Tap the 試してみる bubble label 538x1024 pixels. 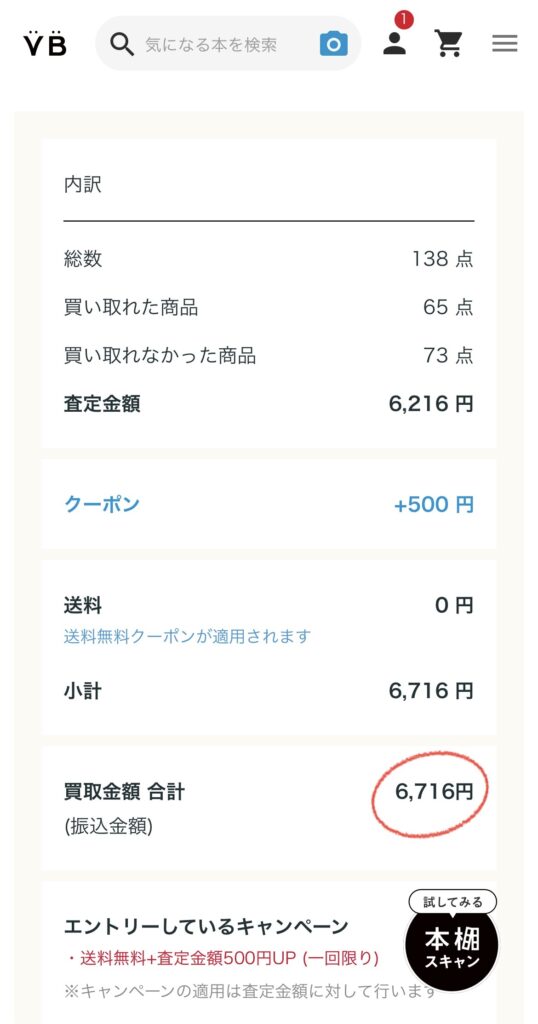pyautogui.click(x=452, y=902)
